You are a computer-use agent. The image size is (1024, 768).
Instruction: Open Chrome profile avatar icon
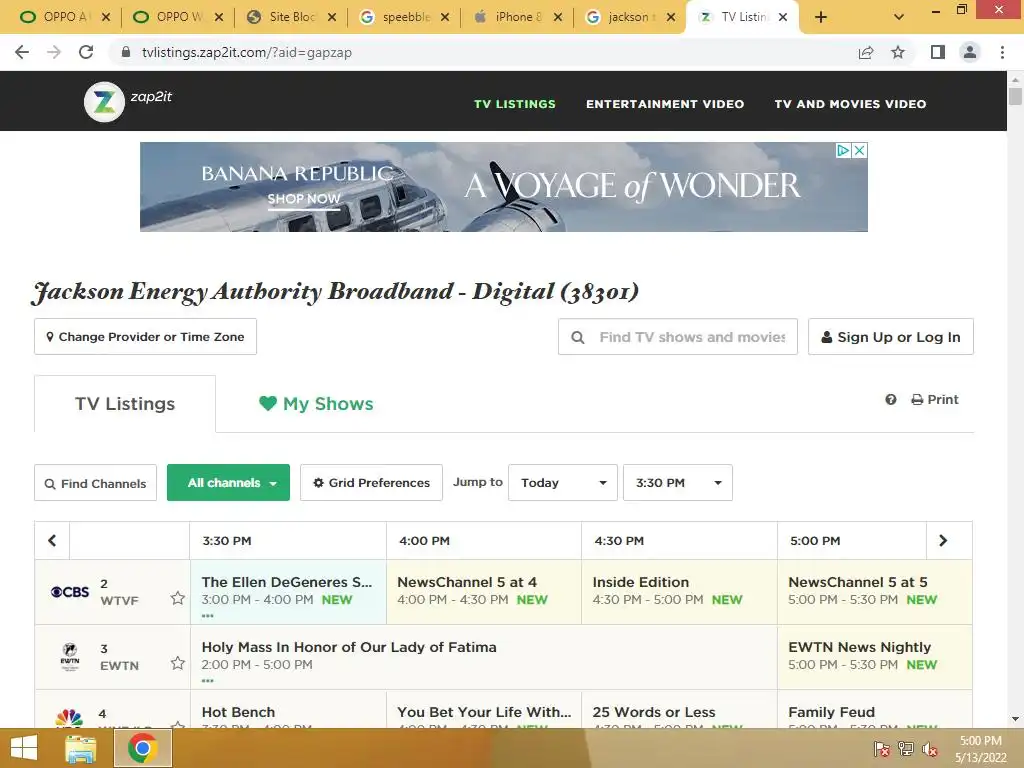[970, 52]
